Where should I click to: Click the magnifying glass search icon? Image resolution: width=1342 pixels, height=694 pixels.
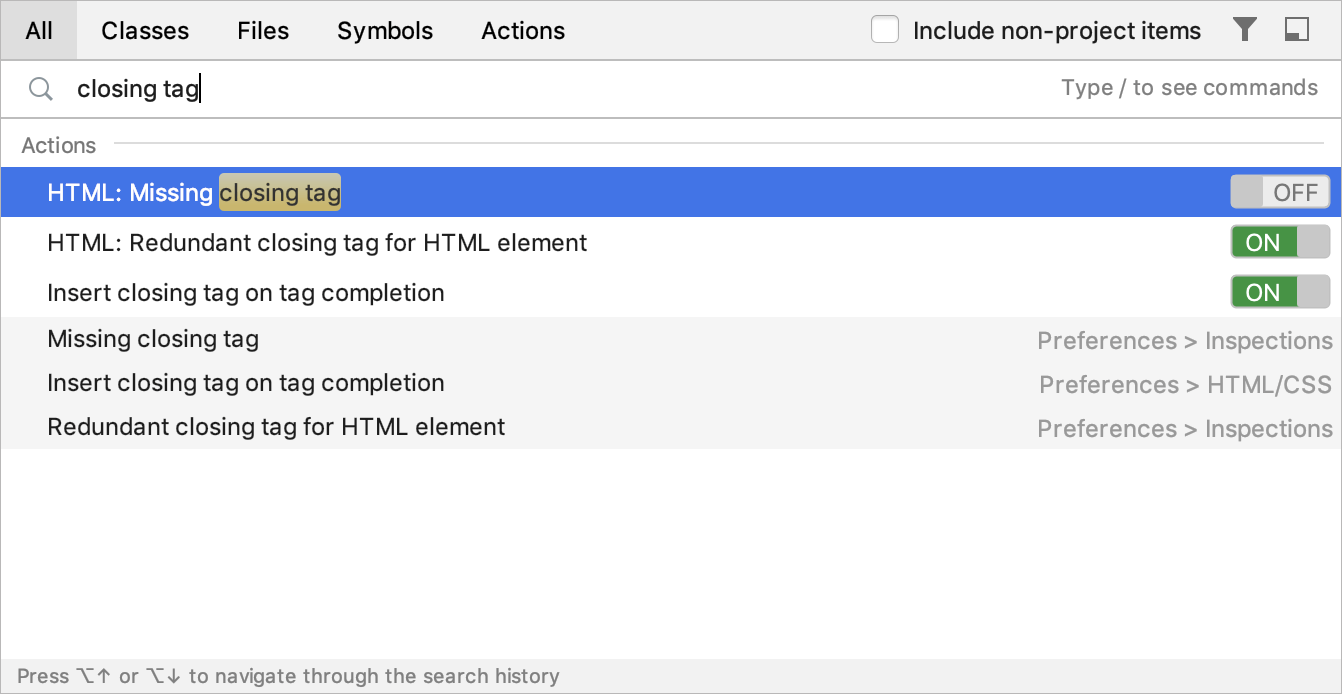(x=41, y=89)
